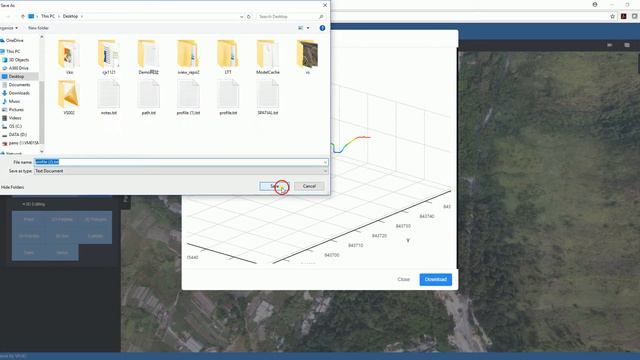Image resolution: width=640 pixels, height=360 pixels.
Task: Click the red PDF extension icon in browser
Action: [623, 17]
